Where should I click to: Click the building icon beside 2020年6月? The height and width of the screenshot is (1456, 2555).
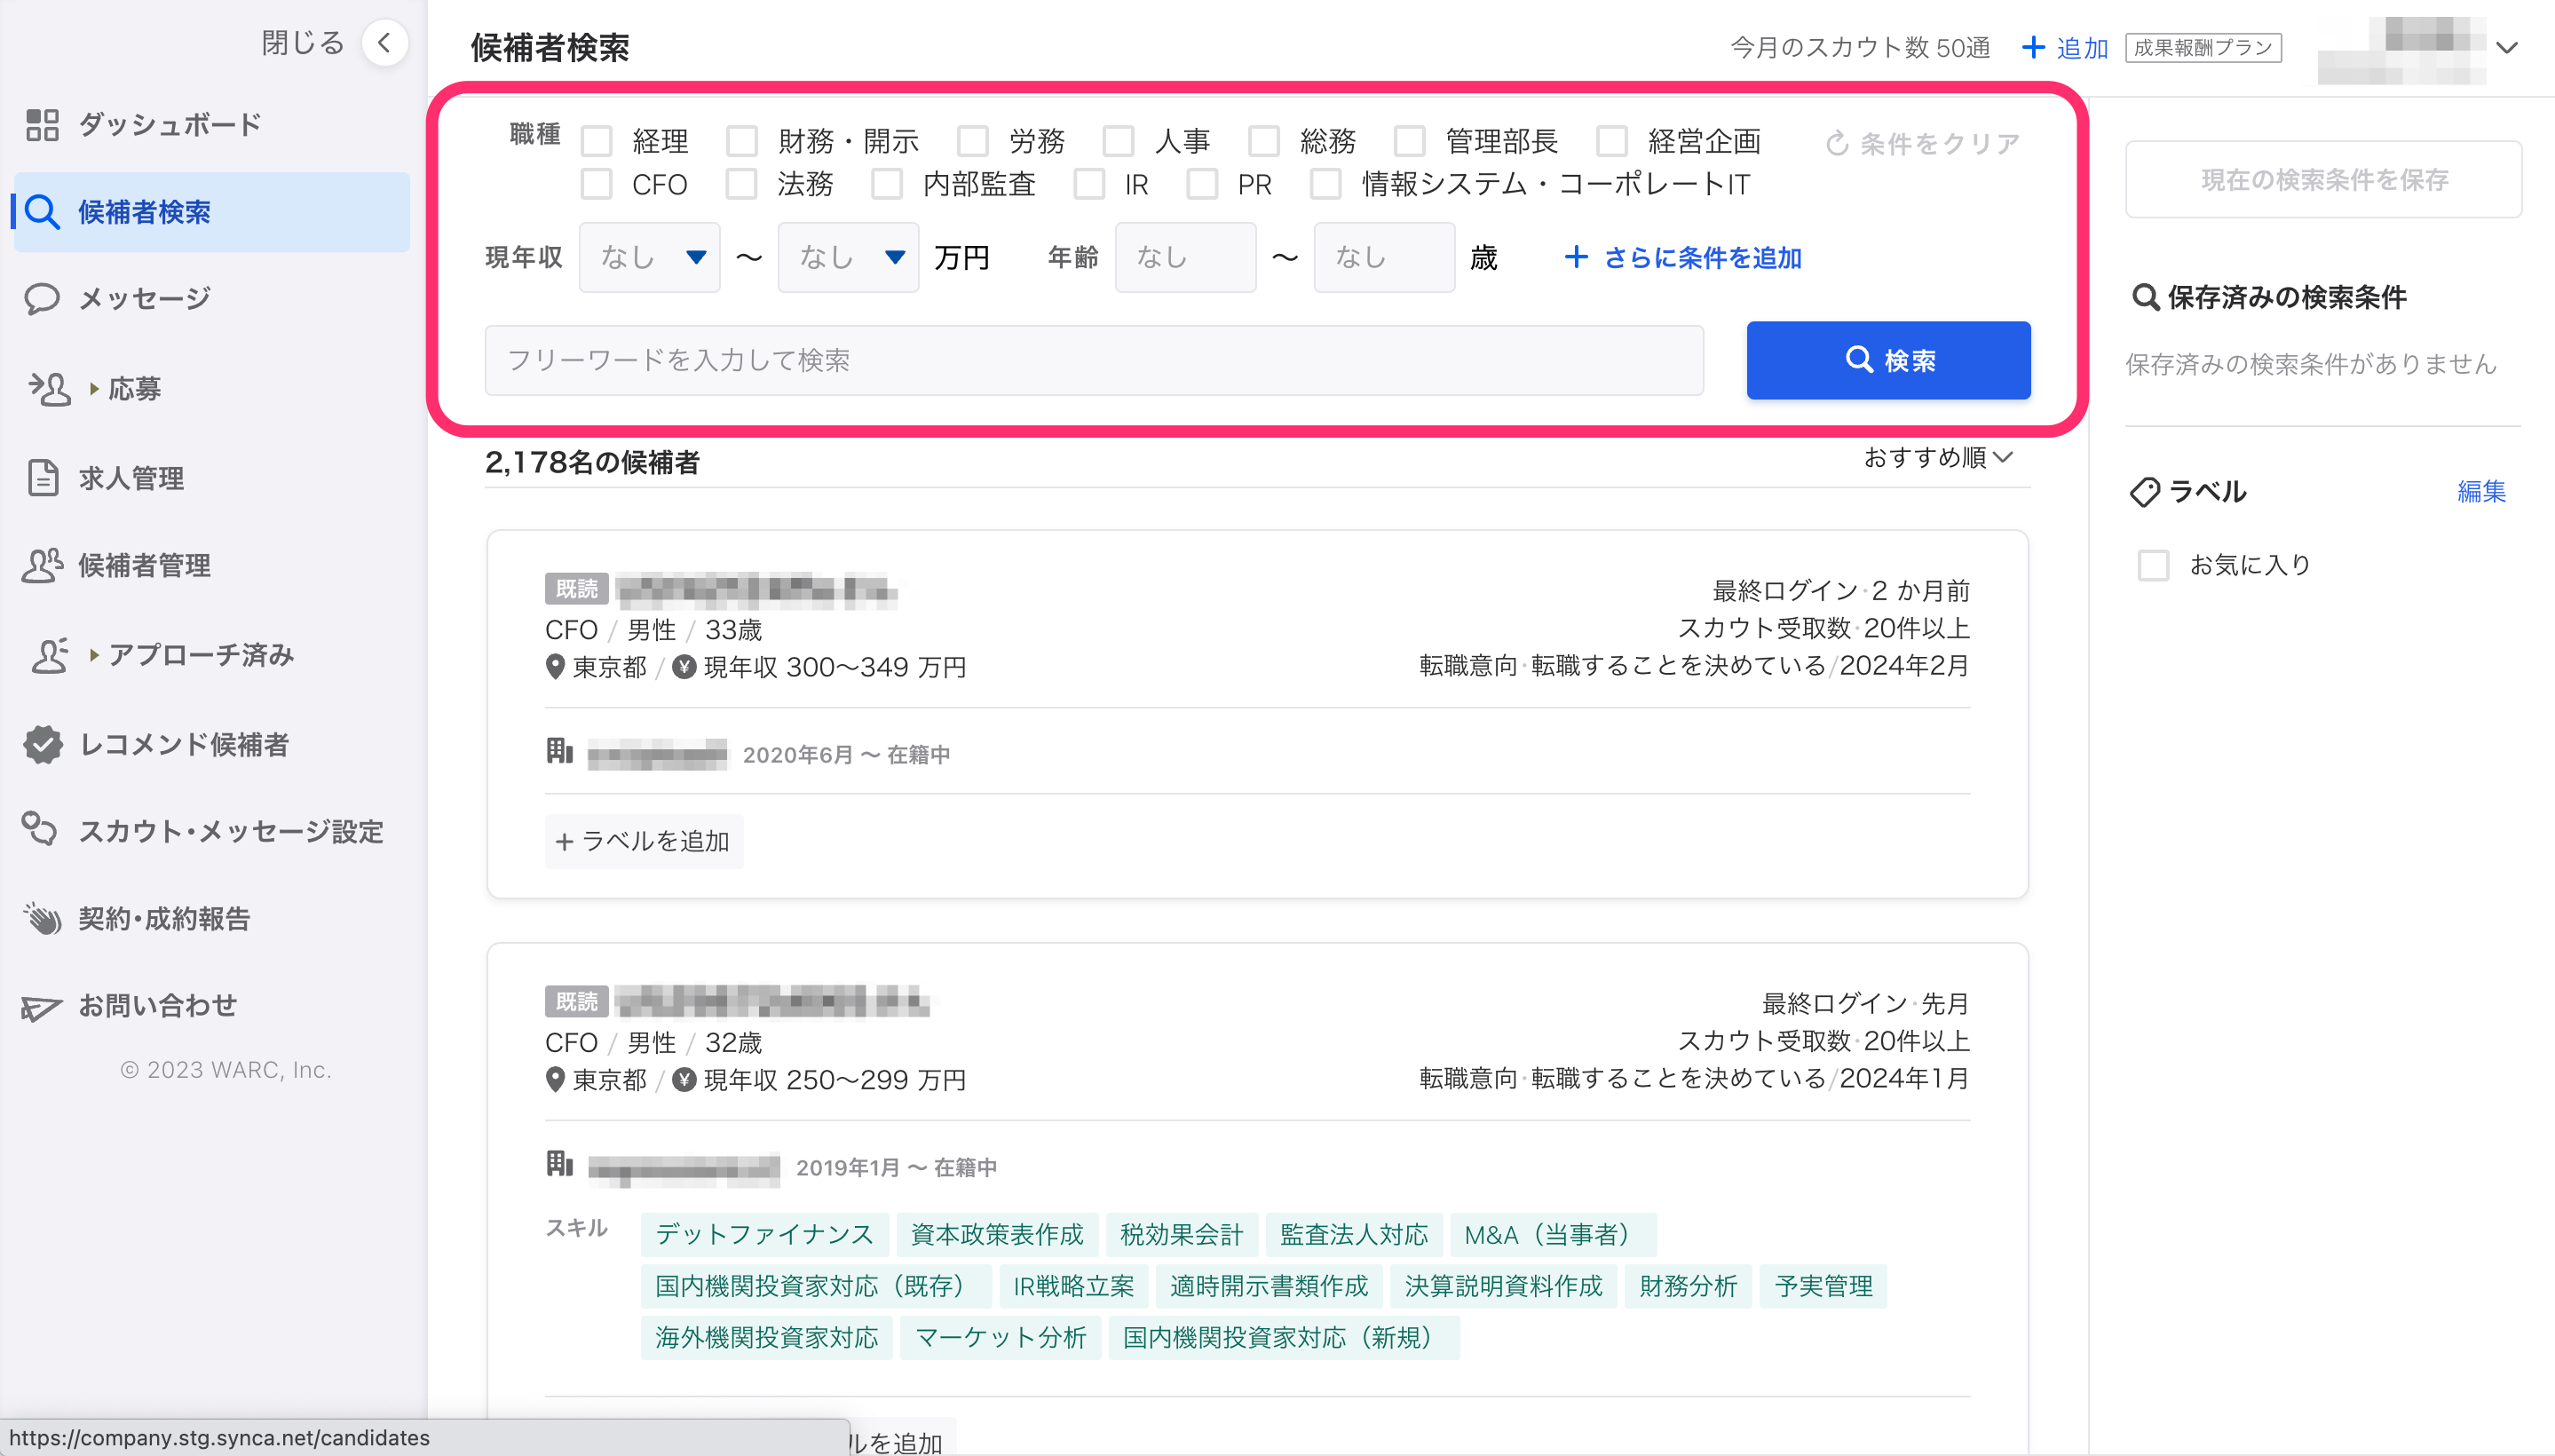(559, 751)
